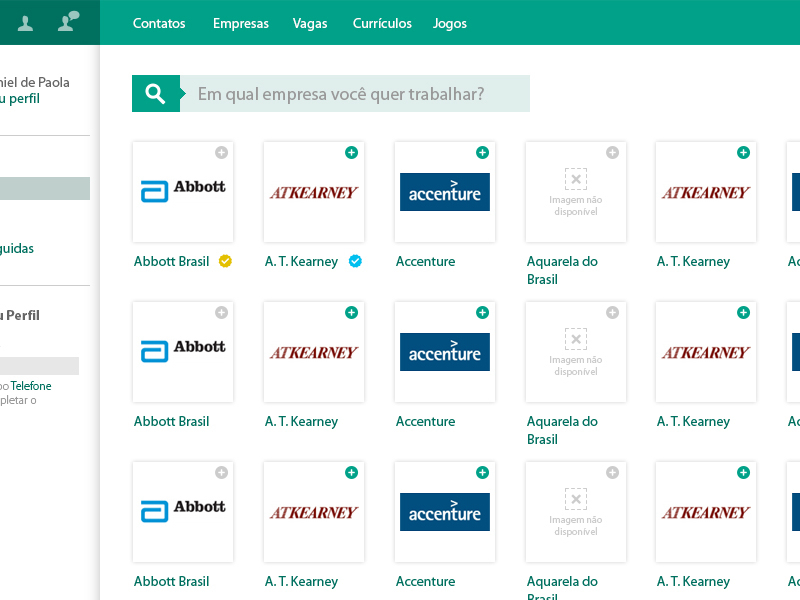Open the middle-row Aquarela do Brasil link
This screenshot has height=600, width=800.
(x=562, y=431)
